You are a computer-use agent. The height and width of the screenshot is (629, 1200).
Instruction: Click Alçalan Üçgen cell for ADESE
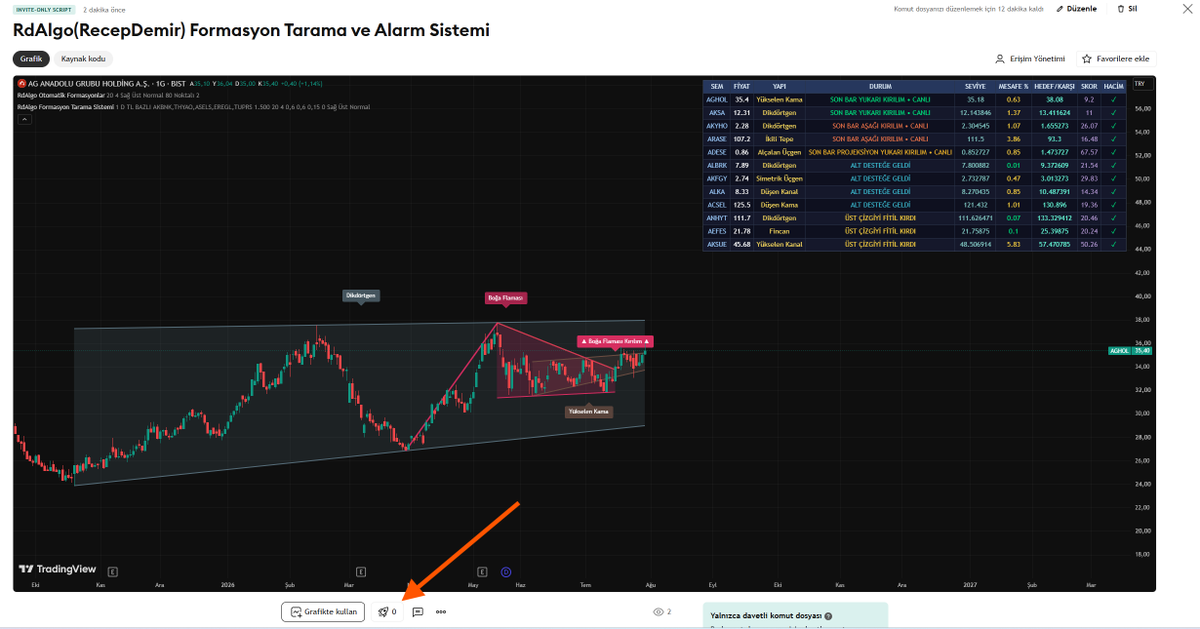coord(780,152)
